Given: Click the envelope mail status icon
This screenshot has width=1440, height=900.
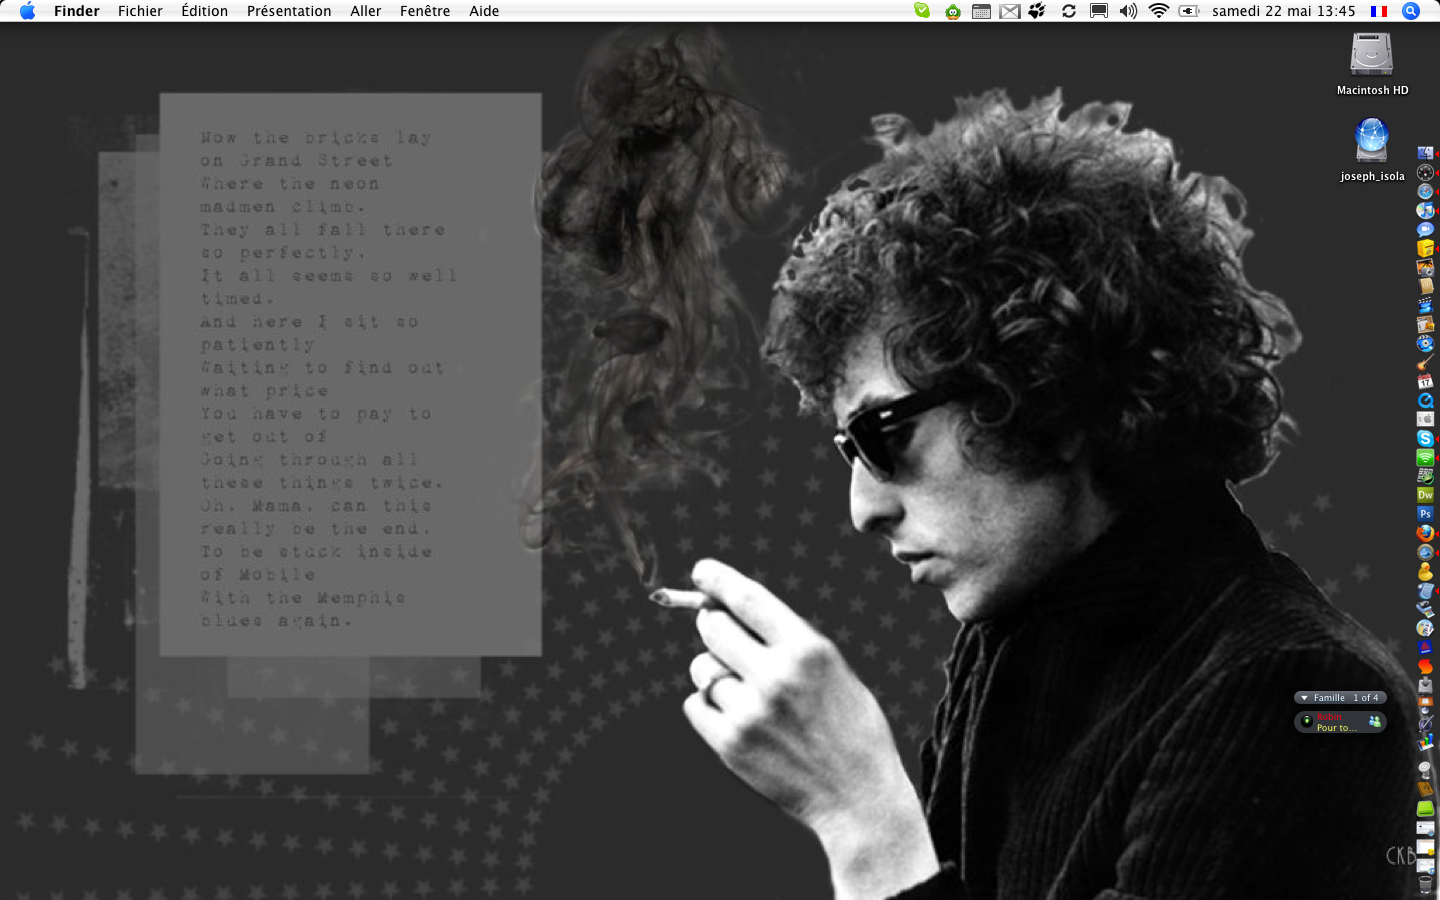Looking at the screenshot, I should tap(1010, 11).
